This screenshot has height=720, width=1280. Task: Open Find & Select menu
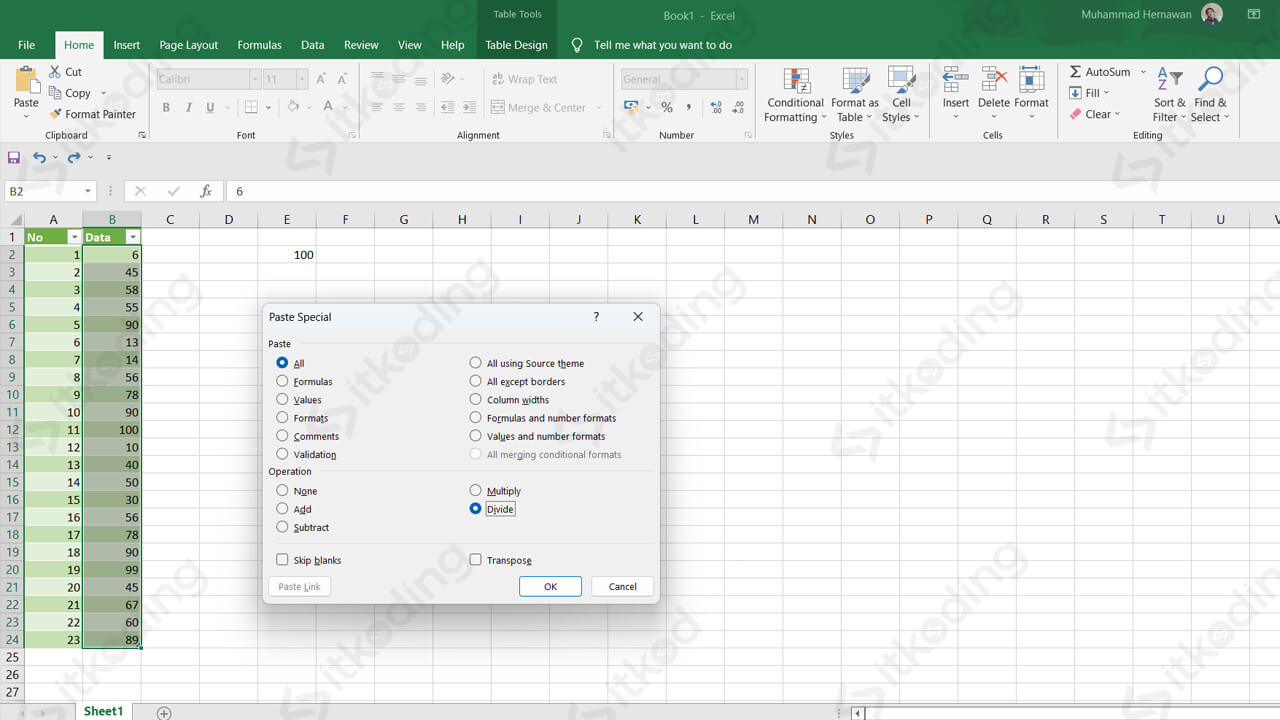tap(1211, 96)
